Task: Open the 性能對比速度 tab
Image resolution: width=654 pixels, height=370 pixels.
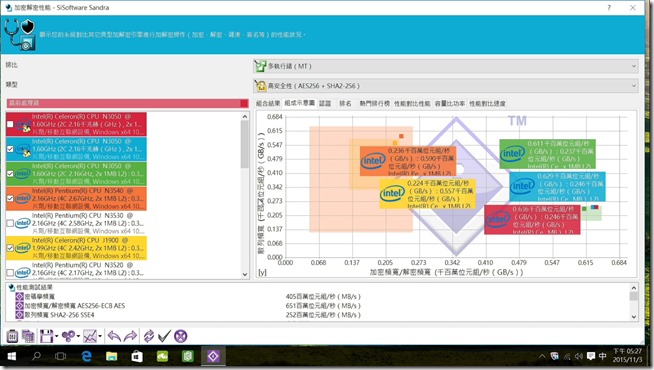Action: click(487, 103)
